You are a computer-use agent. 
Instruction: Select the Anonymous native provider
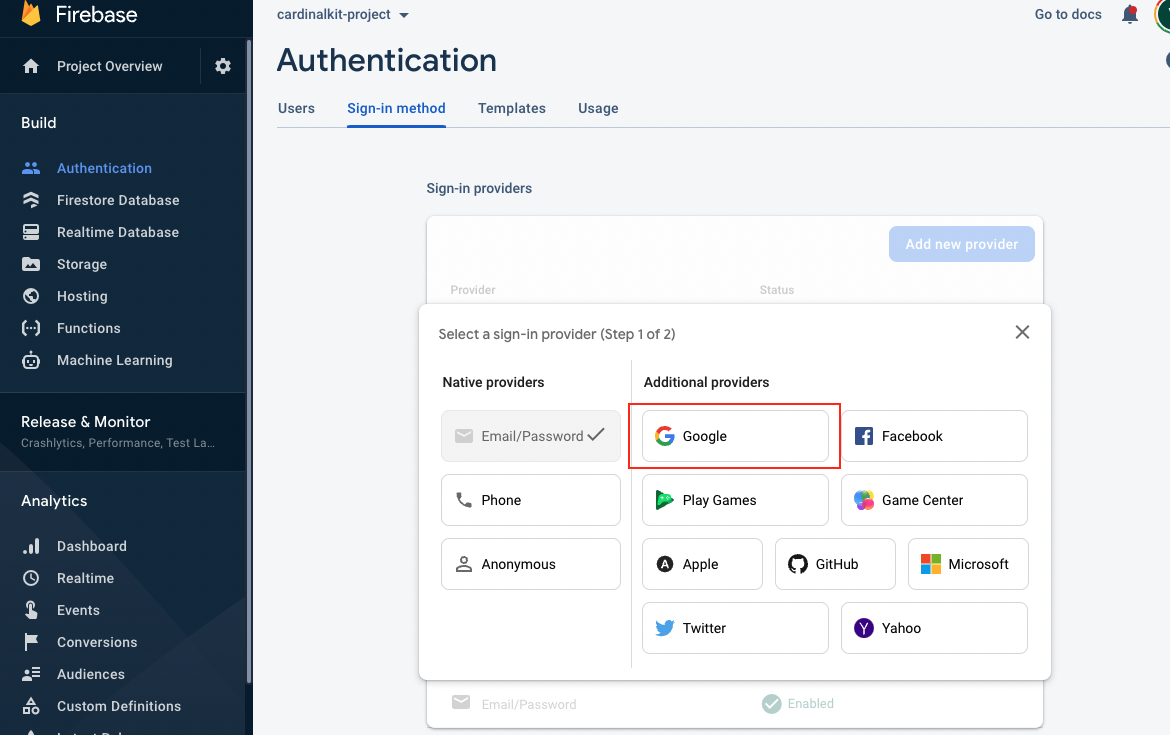[531, 564]
